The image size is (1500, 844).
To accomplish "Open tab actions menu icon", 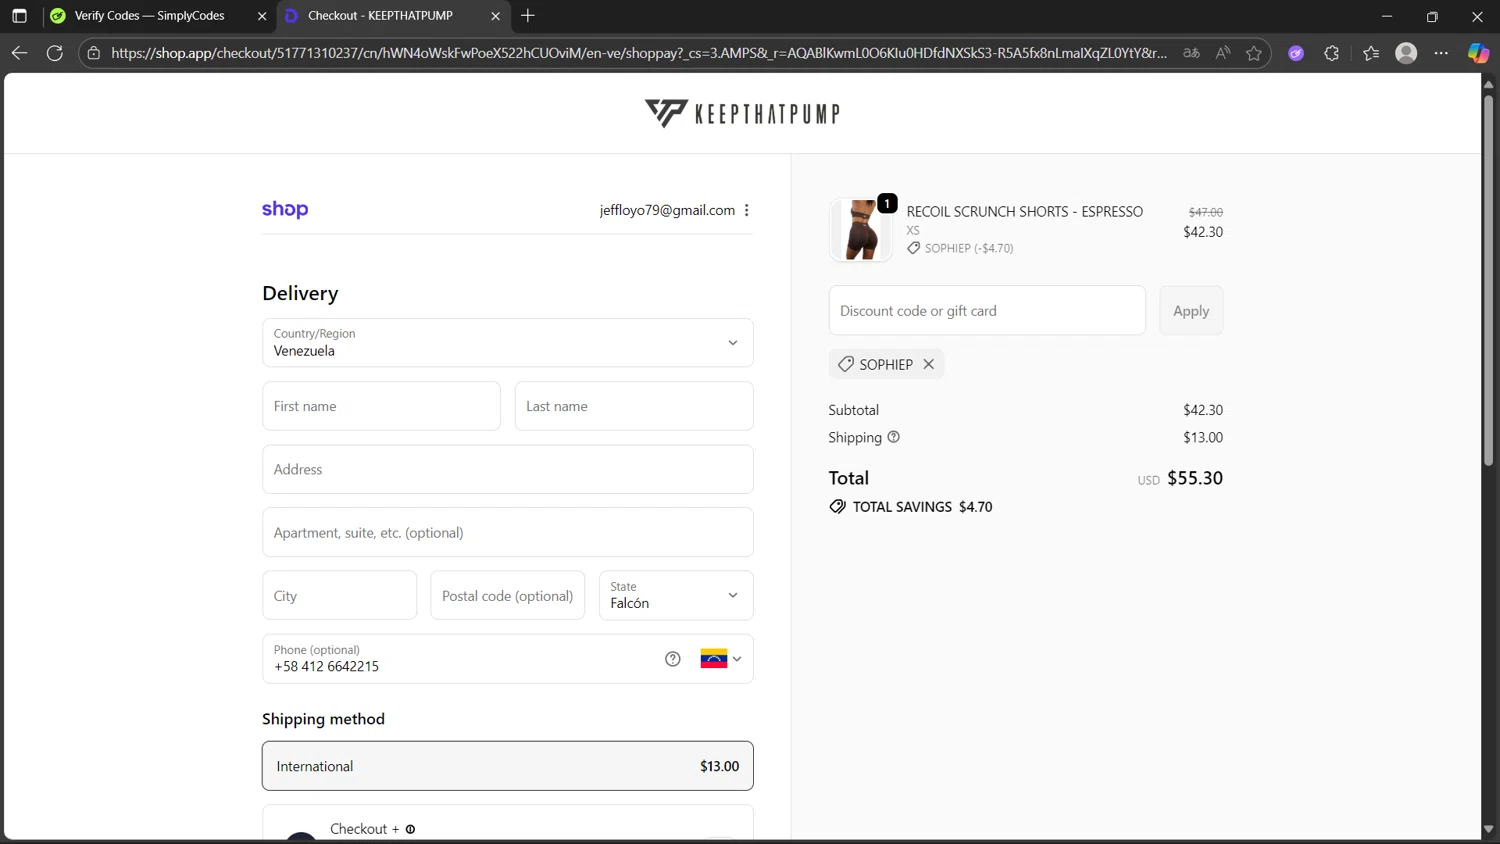I will [x=19, y=16].
